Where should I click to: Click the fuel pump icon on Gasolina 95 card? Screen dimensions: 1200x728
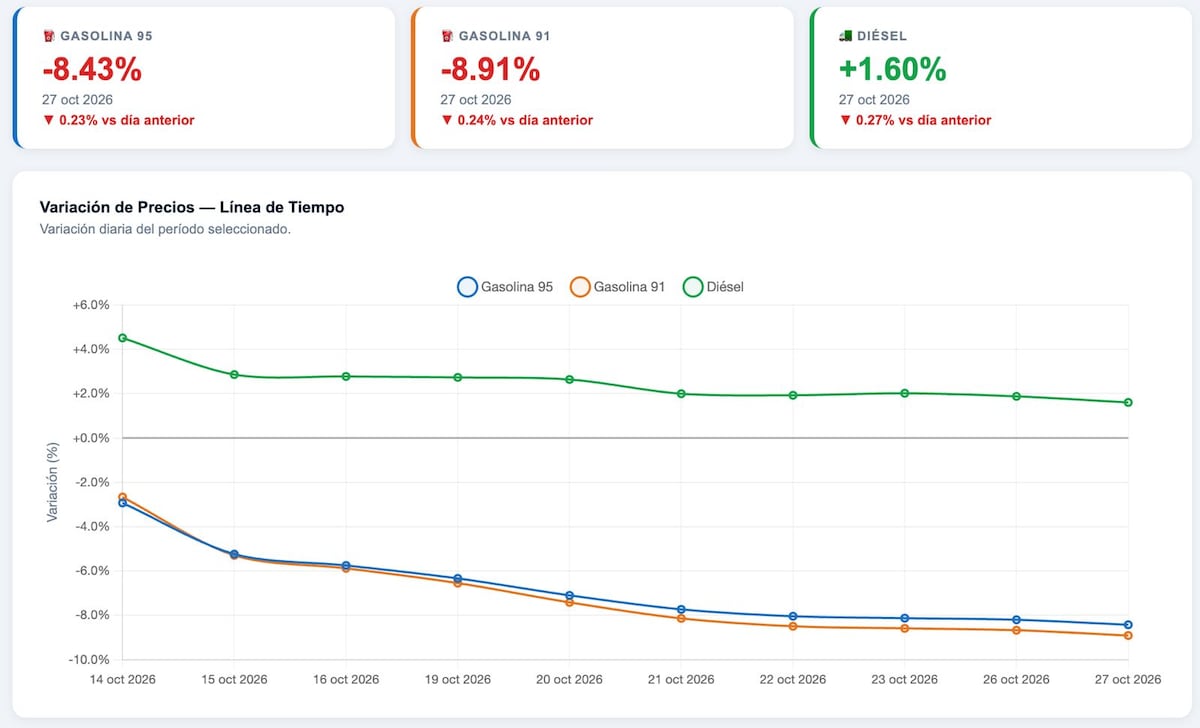pos(48,36)
